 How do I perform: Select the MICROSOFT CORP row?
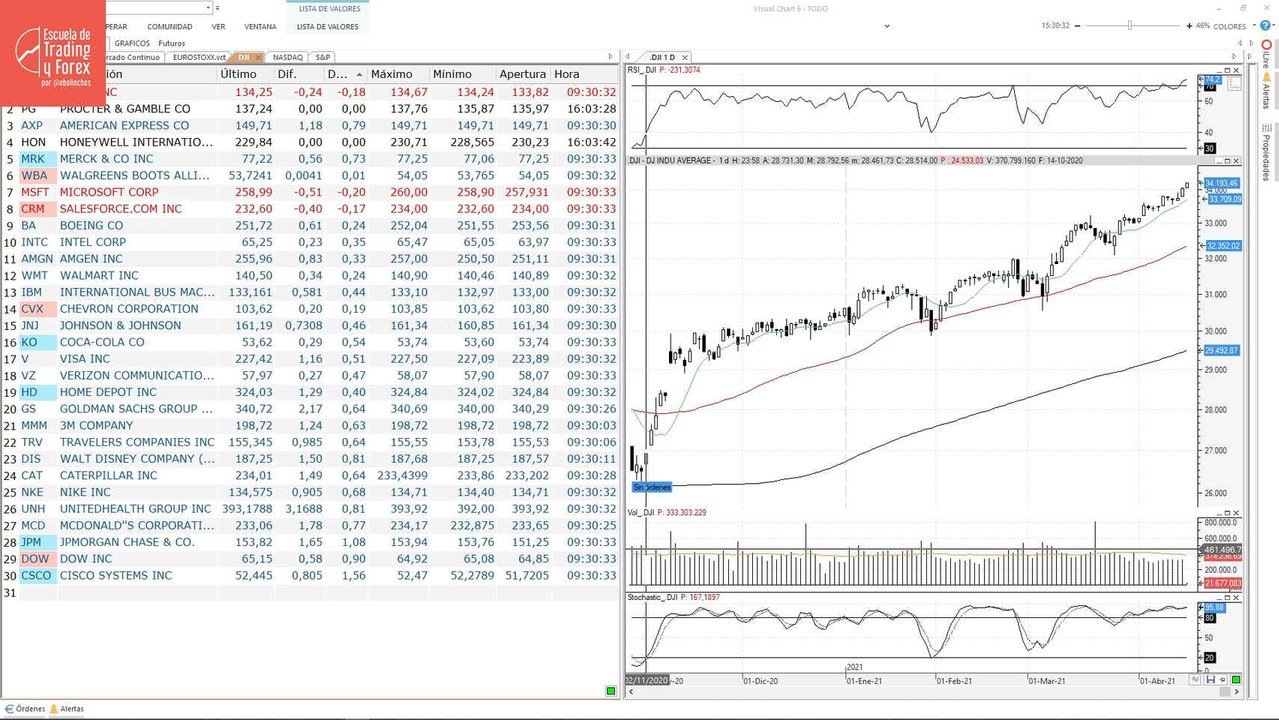click(309, 192)
